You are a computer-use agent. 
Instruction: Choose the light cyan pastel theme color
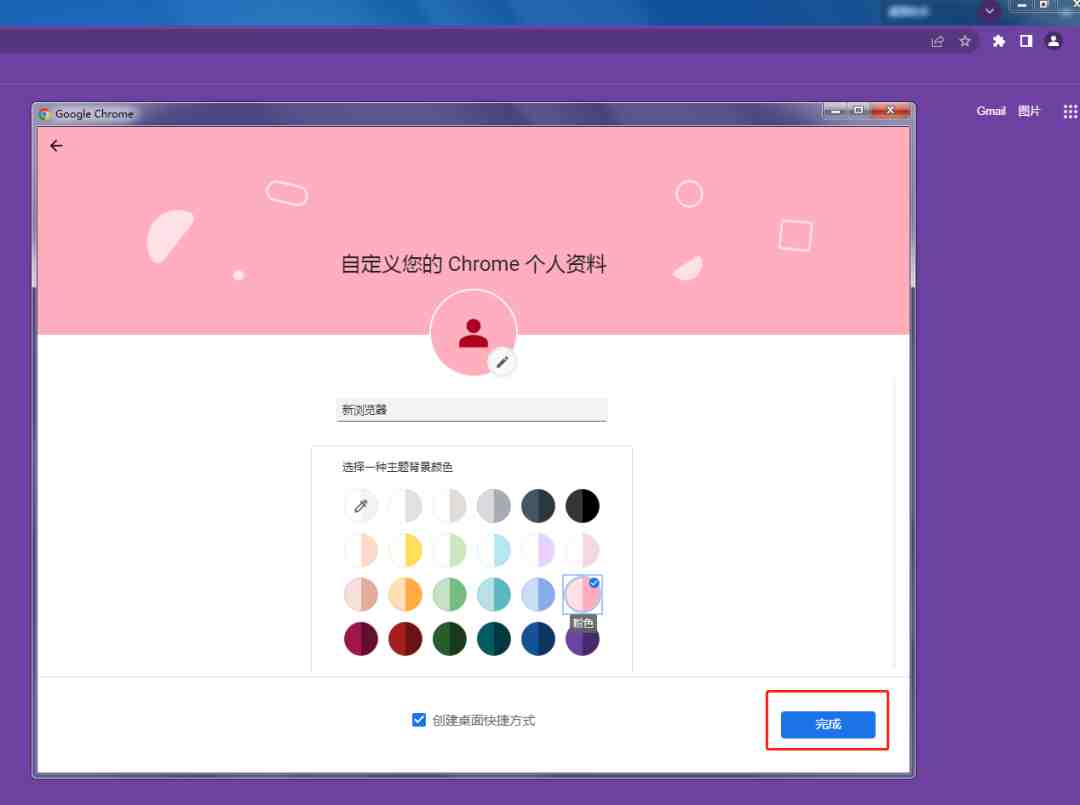[x=494, y=550]
